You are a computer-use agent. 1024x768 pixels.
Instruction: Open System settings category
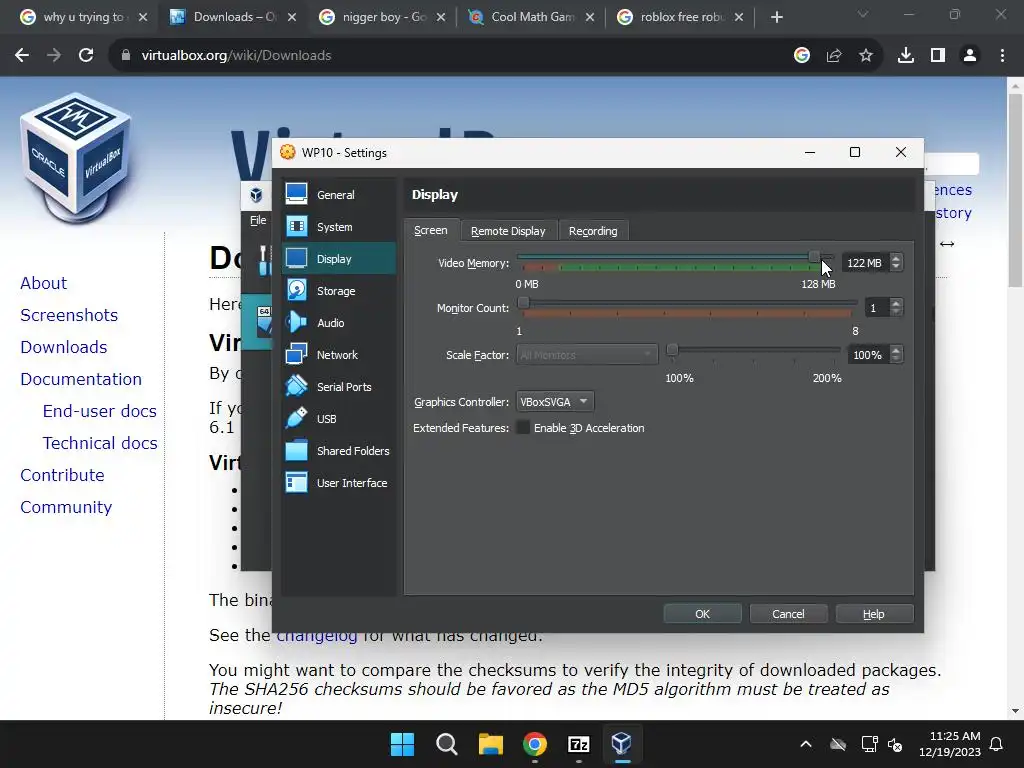point(338,227)
